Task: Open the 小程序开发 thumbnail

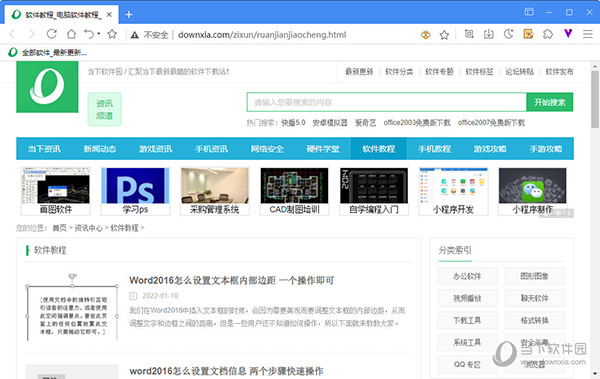Action: [x=453, y=191]
